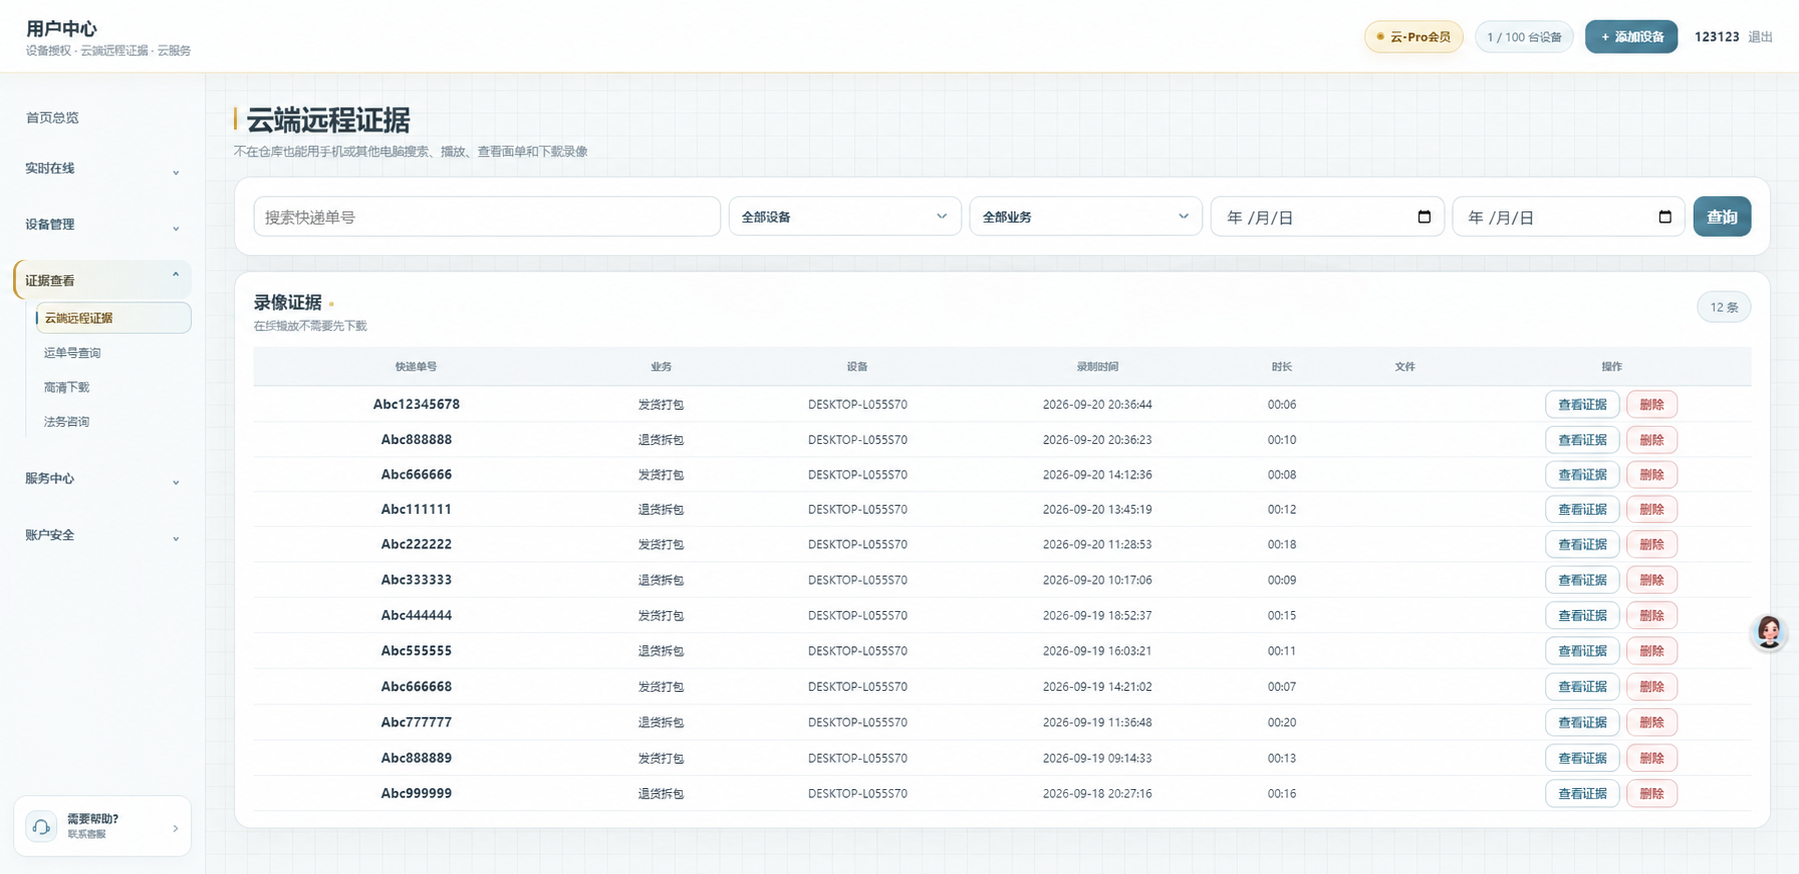Click the end date 年/月/日 field

coord(1568,217)
